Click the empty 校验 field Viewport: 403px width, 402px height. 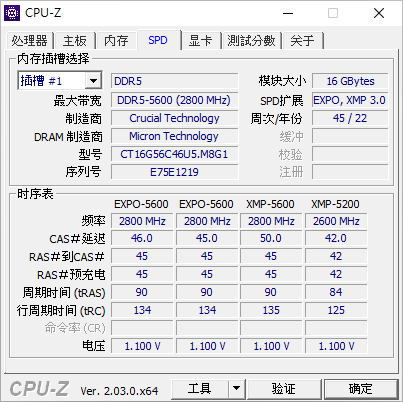point(350,154)
